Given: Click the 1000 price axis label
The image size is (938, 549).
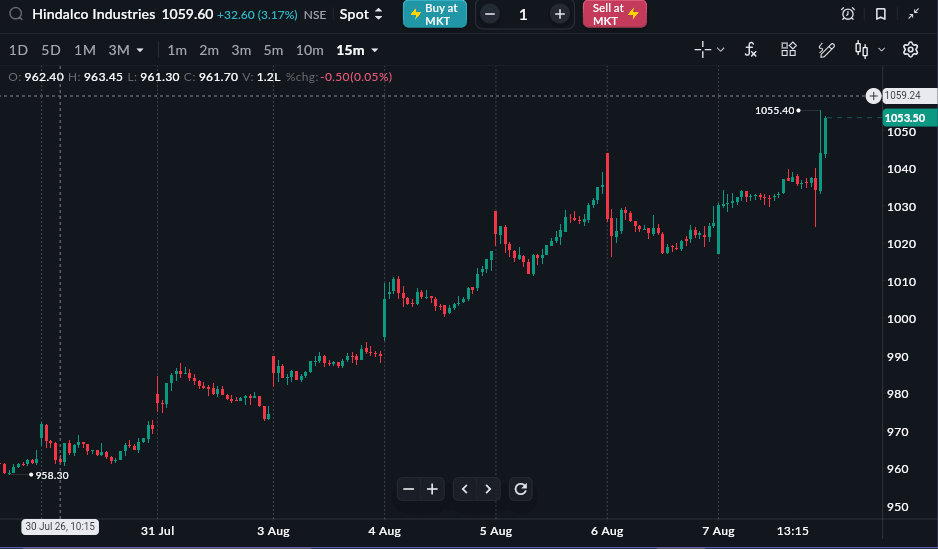Looking at the screenshot, I should (x=901, y=319).
